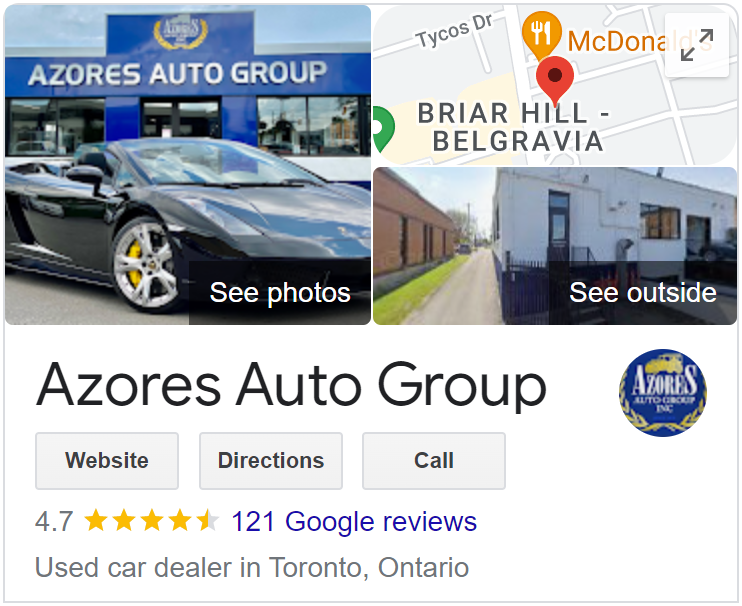Click the Call button

434,461
